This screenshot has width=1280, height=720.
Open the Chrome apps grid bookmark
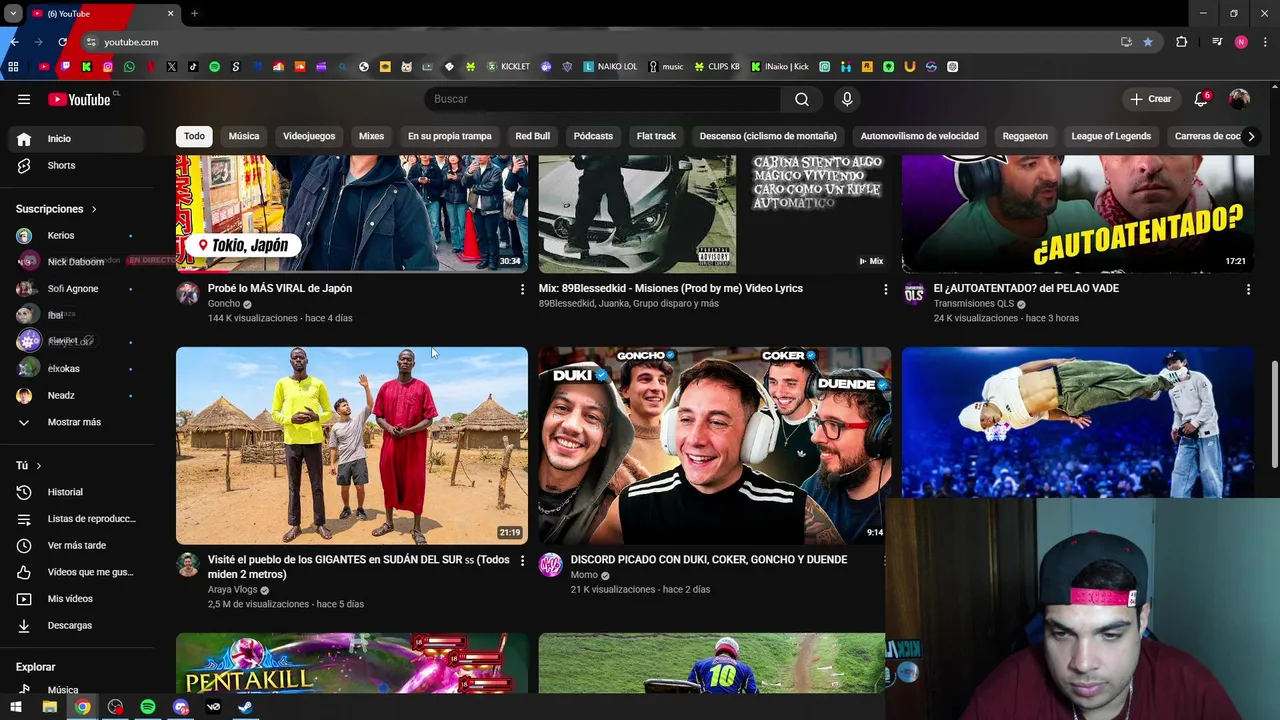coord(13,67)
